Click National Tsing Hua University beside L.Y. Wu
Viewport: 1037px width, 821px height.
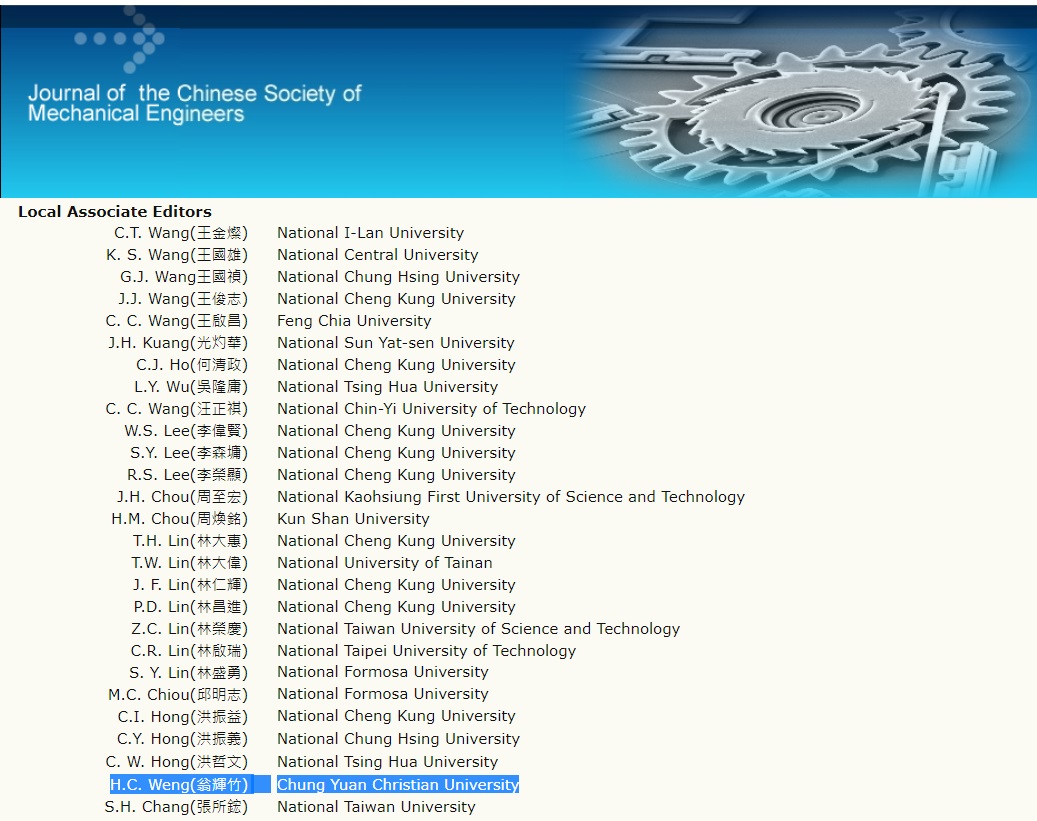pos(388,387)
